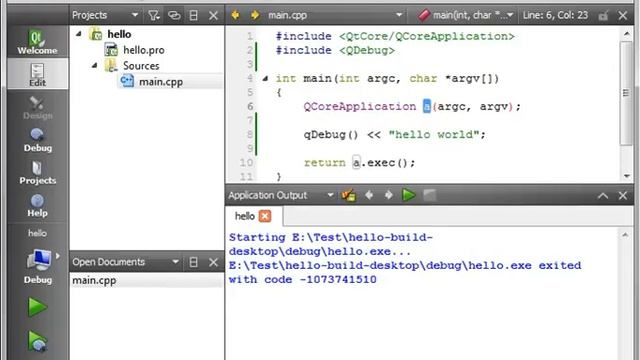Open the Design mode

(37, 107)
